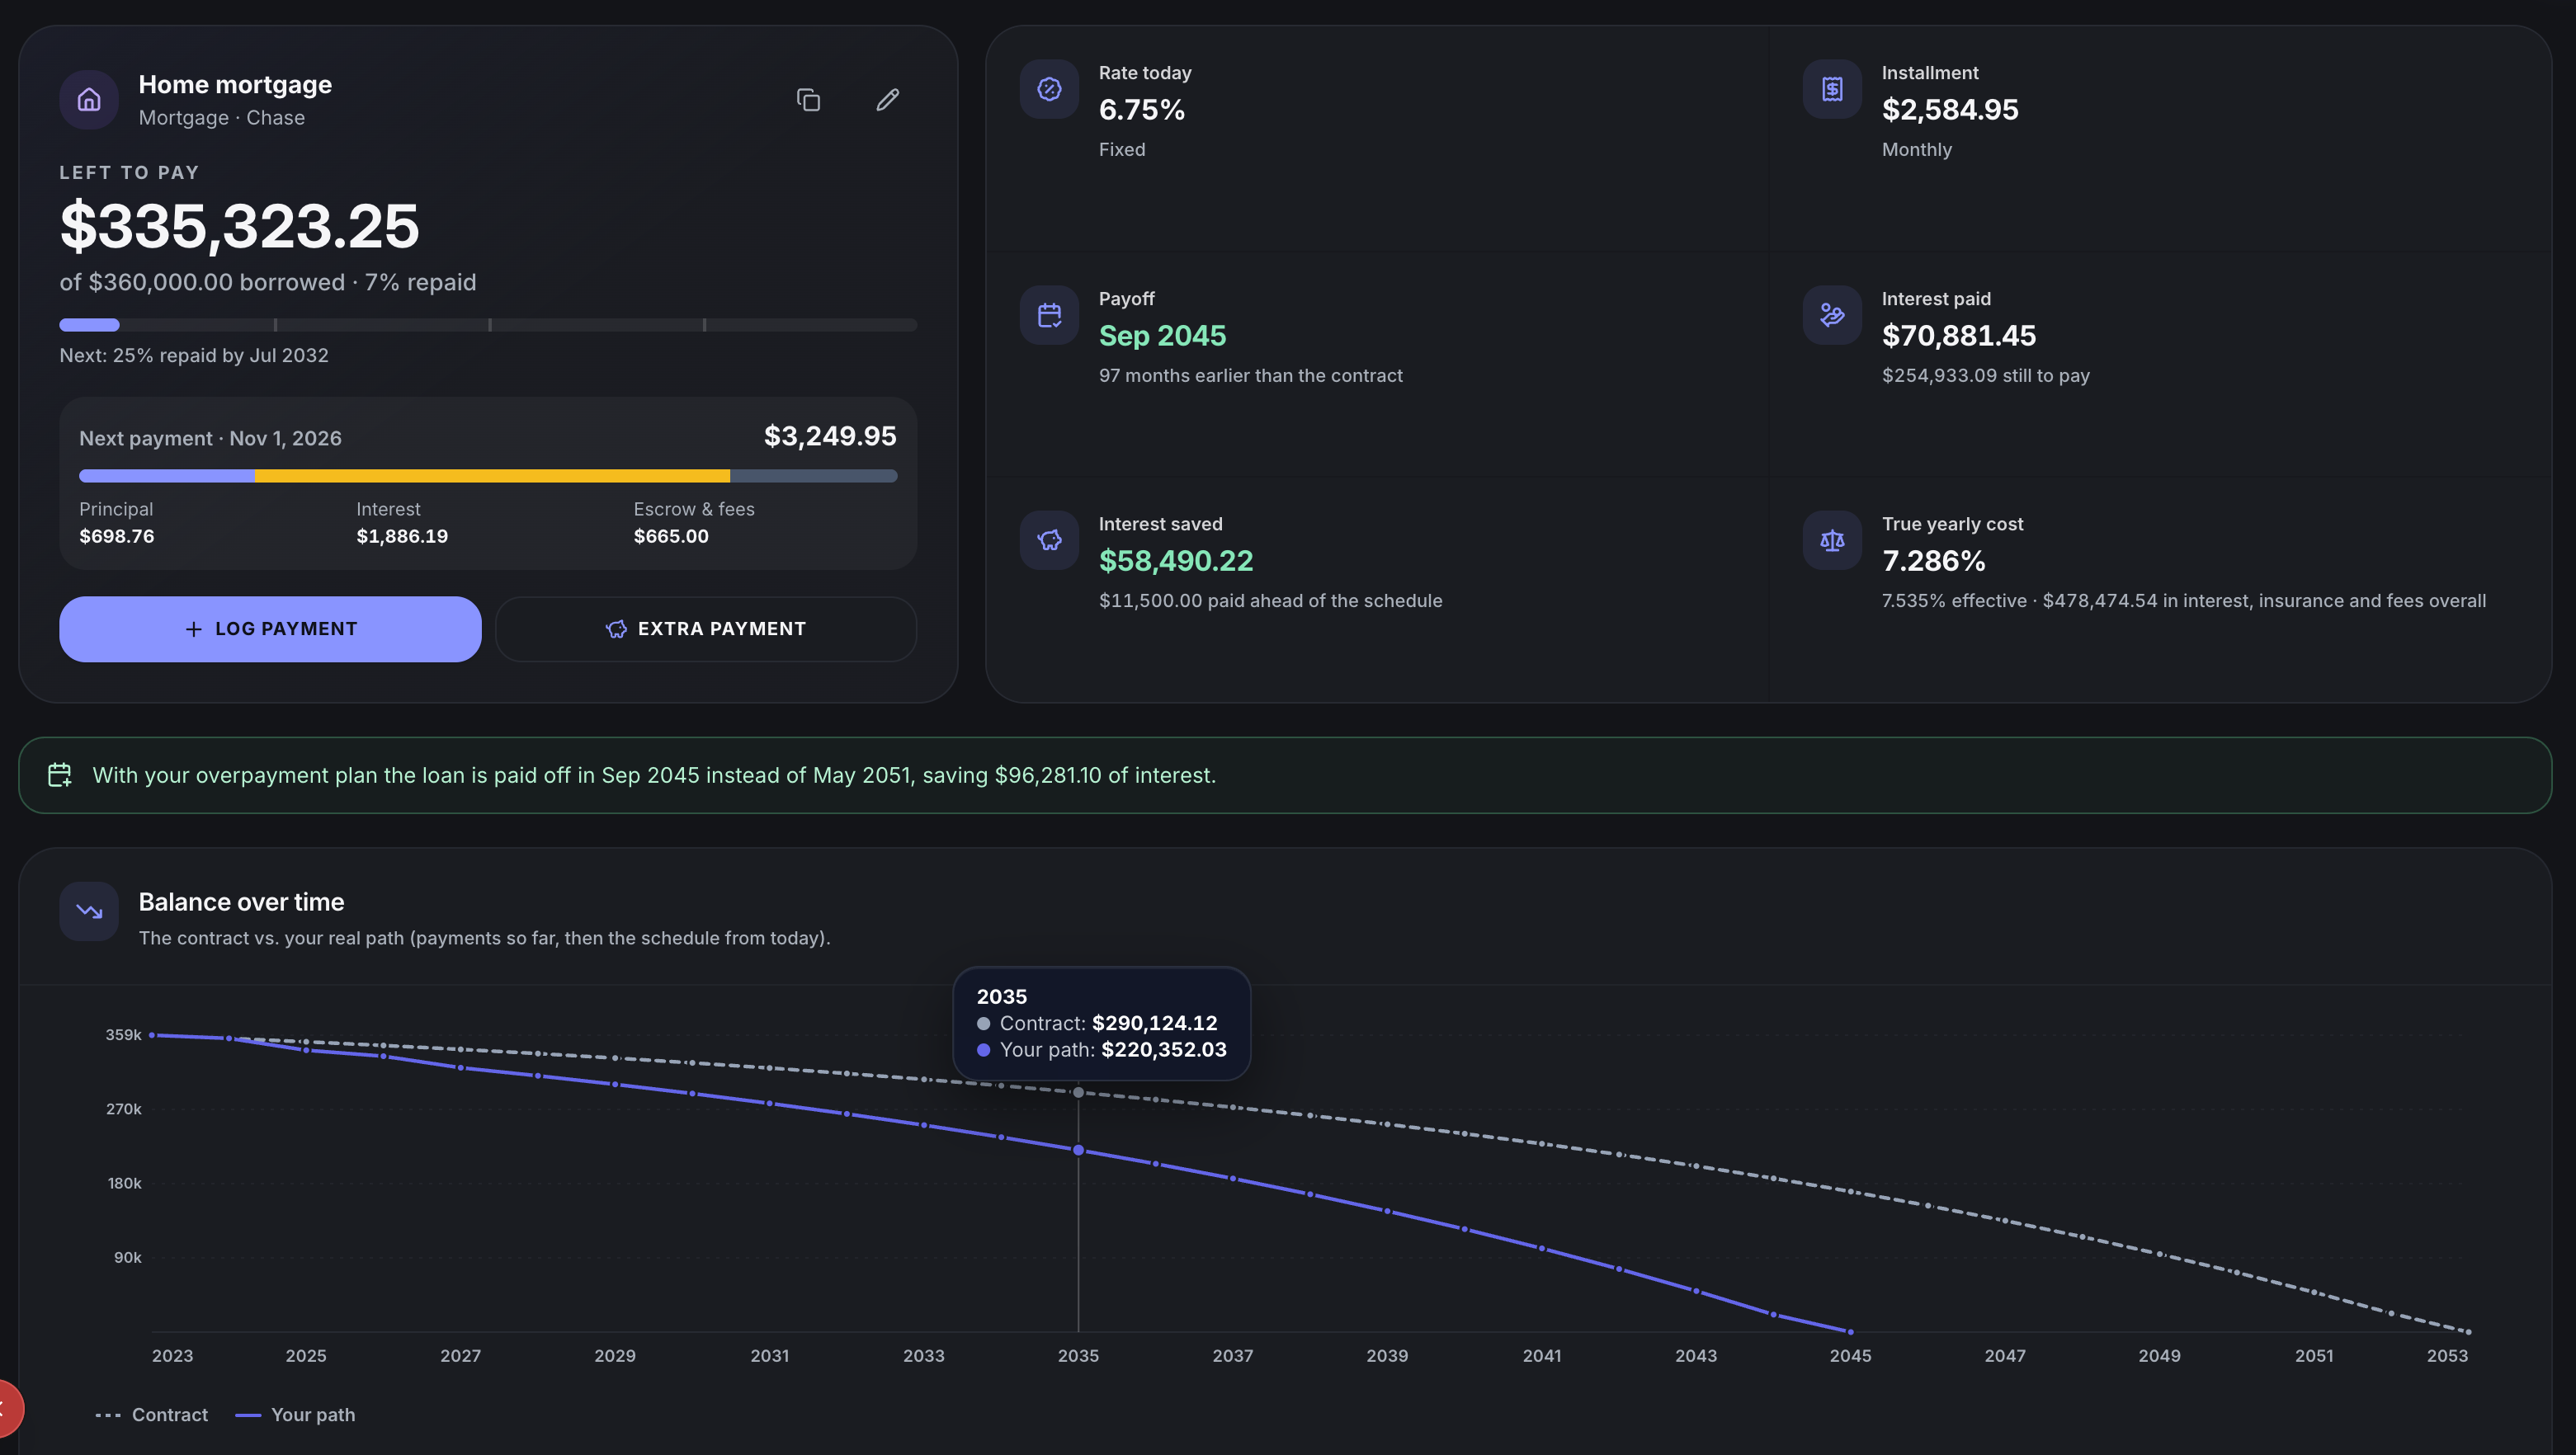Toggle the Your path legend entry
The width and height of the screenshot is (2576, 1455).
(295, 1415)
